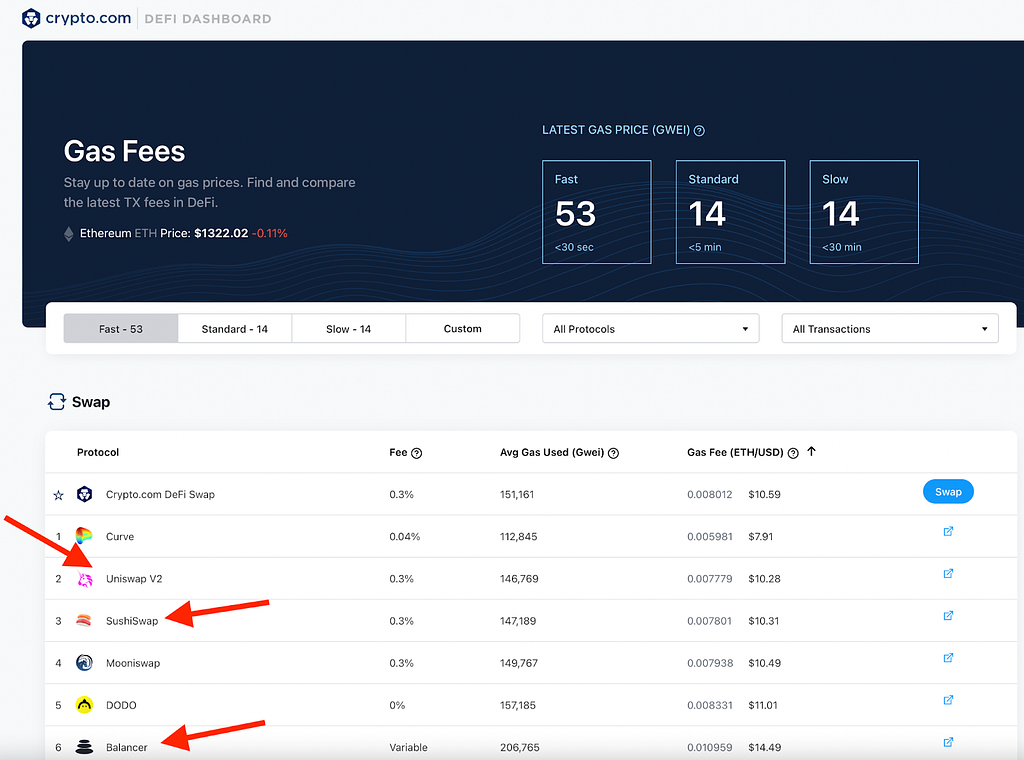Click the Curve rainbow logo
The image size is (1024, 760).
point(84,536)
